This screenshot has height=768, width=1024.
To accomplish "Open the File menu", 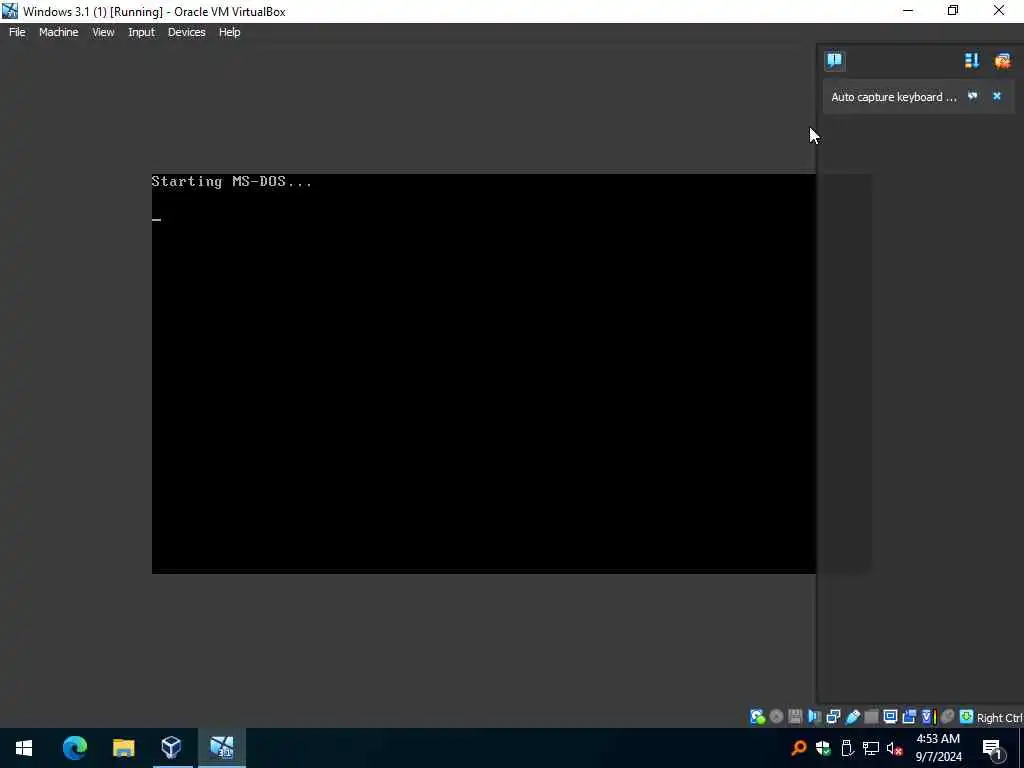I will click(x=17, y=32).
